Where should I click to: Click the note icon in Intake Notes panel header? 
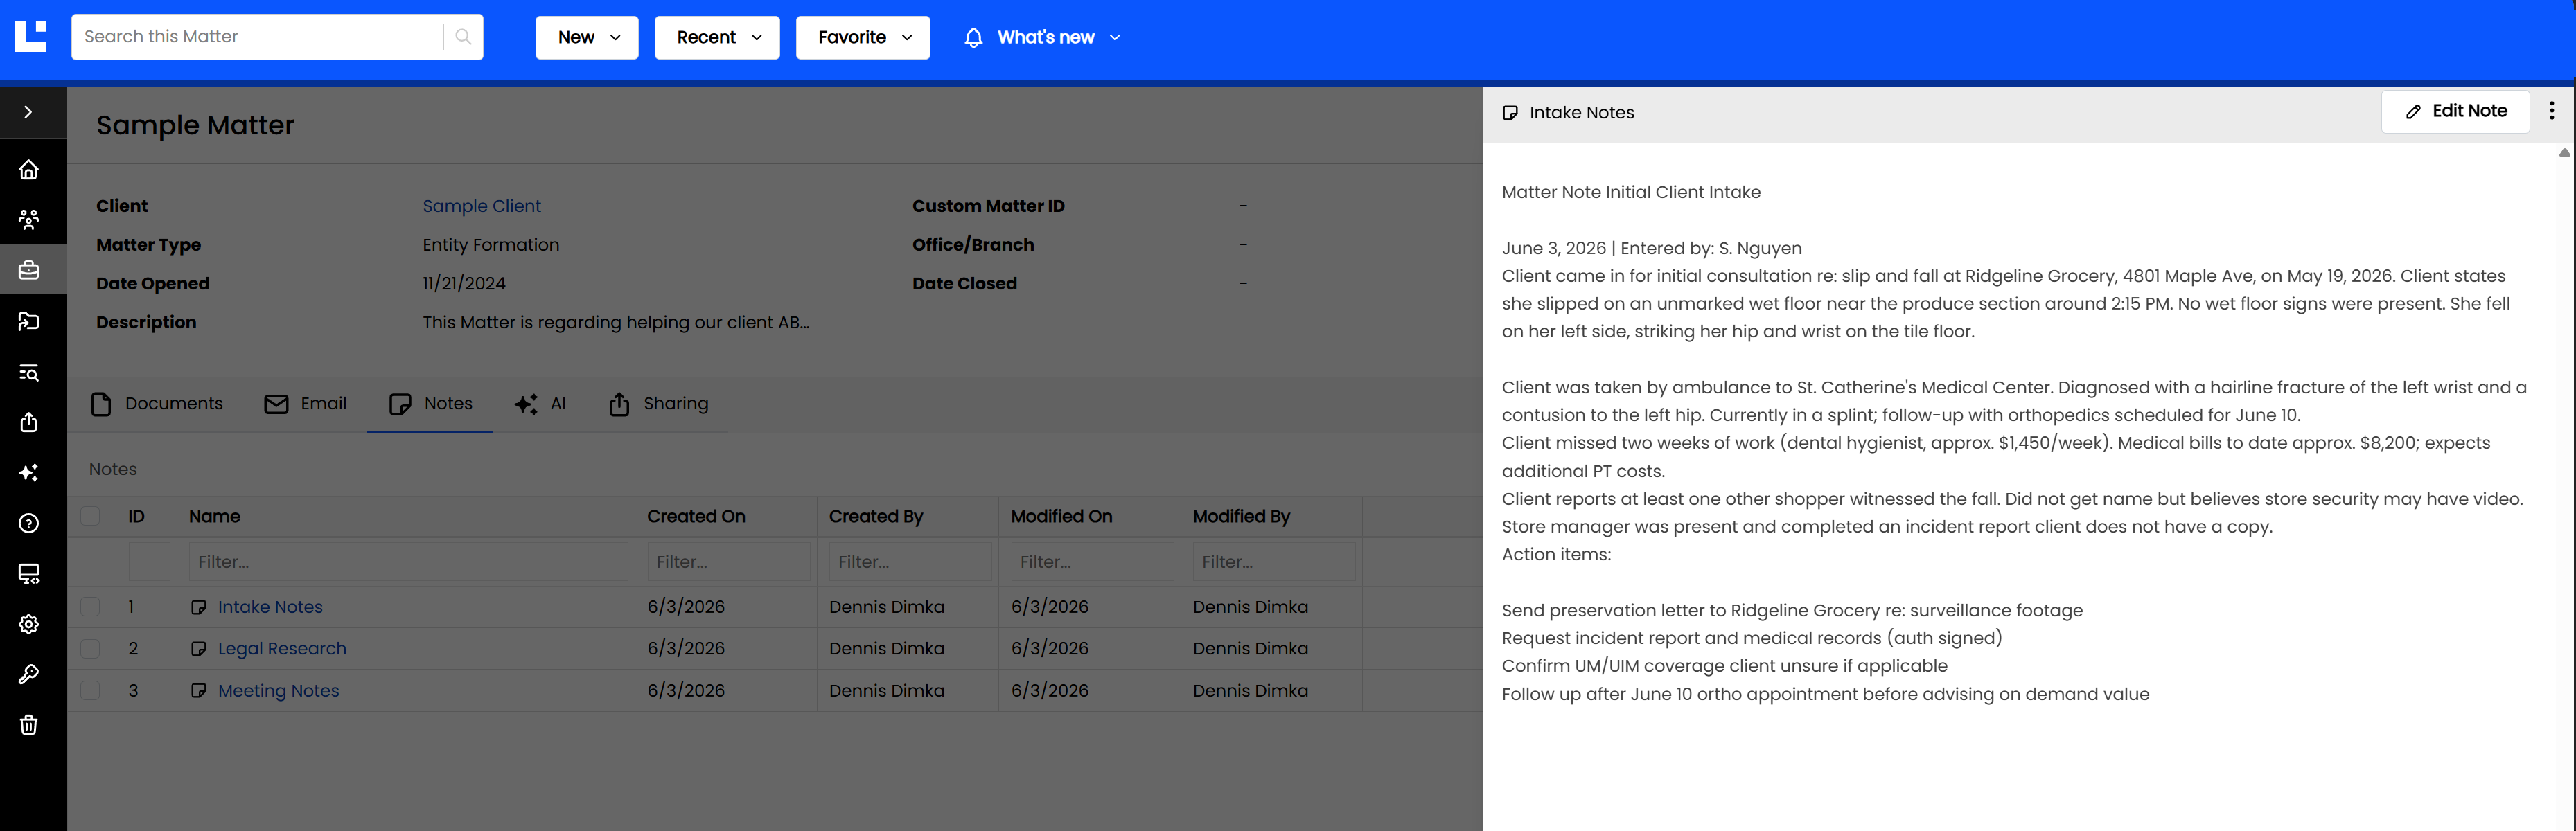(1511, 113)
